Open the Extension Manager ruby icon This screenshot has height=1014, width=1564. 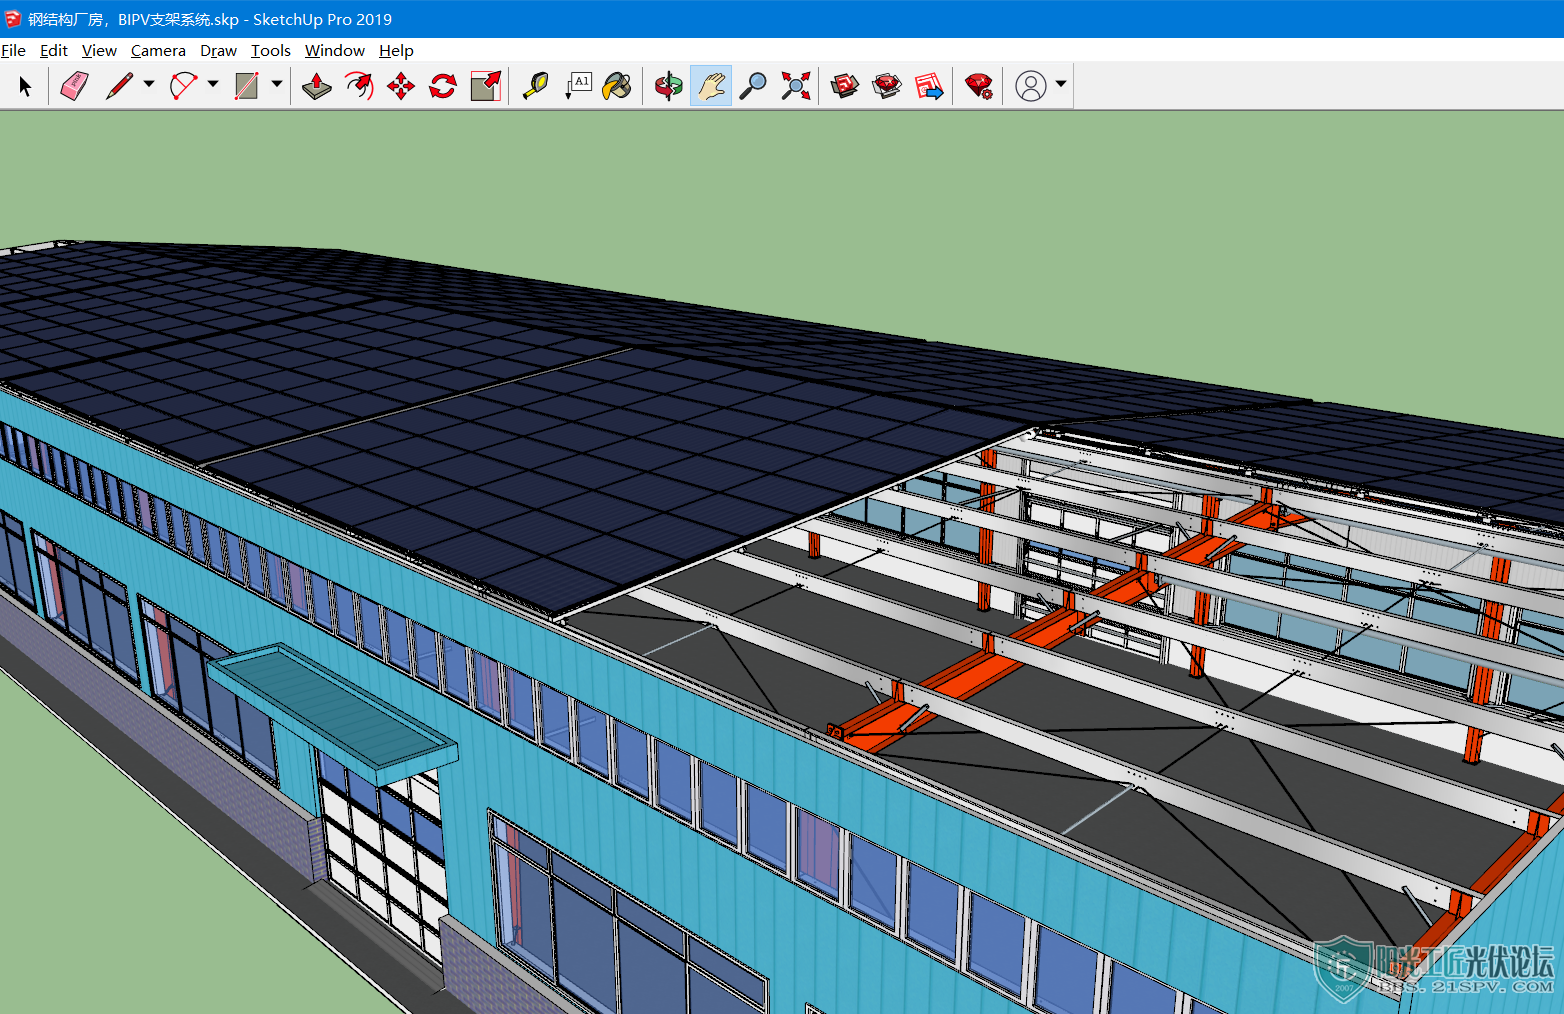979,86
